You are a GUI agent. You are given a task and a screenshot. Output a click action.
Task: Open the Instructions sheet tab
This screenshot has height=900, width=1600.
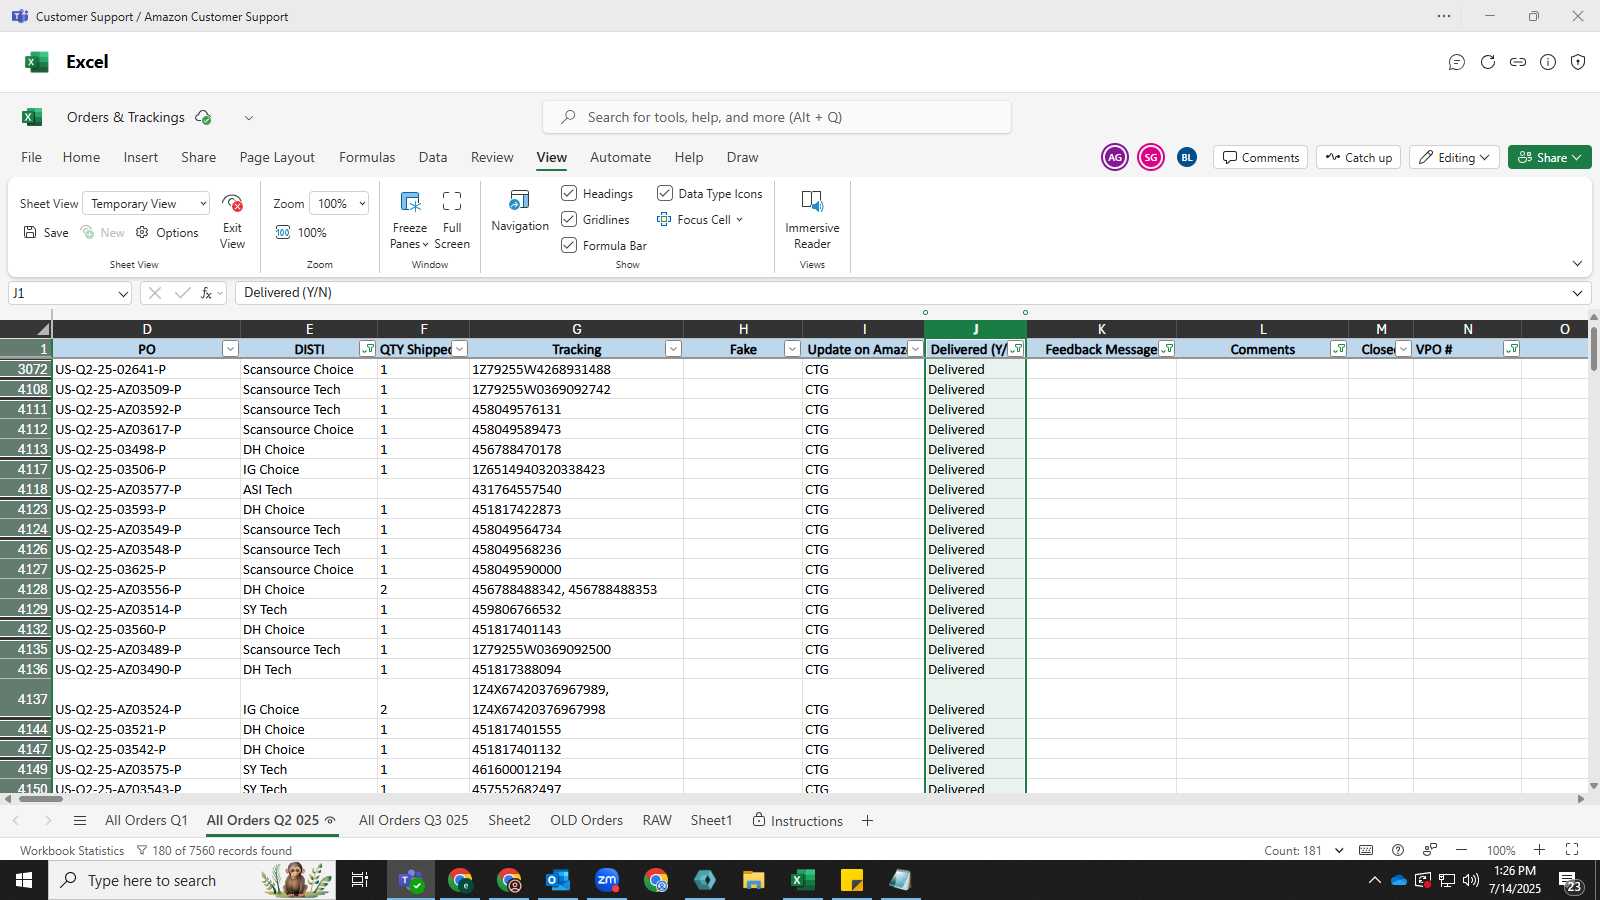(797, 821)
